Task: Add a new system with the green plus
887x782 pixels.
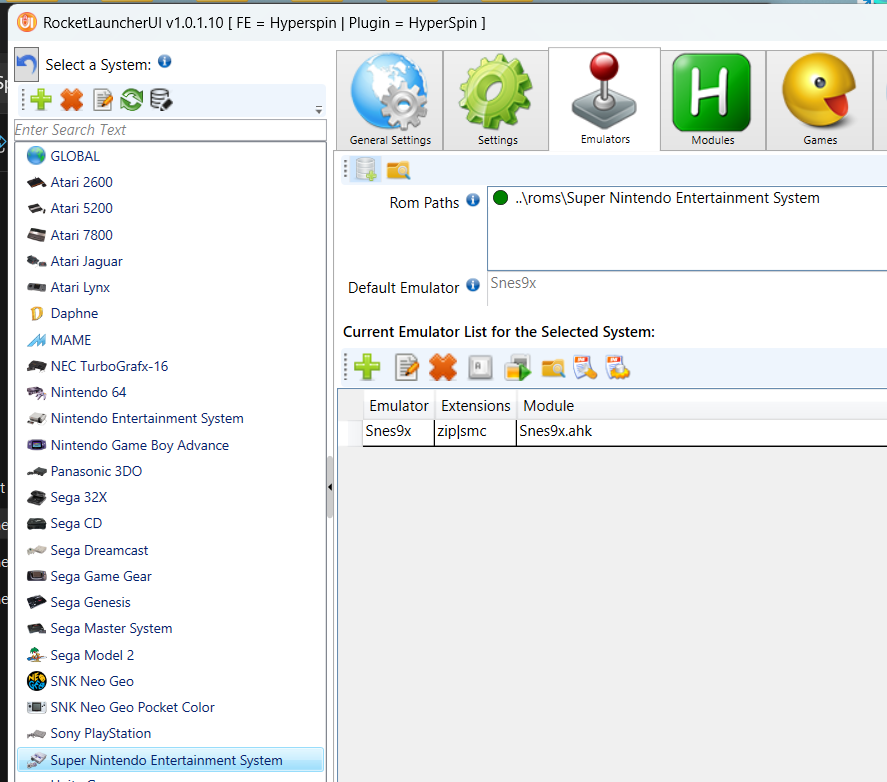Action: point(41,100)
